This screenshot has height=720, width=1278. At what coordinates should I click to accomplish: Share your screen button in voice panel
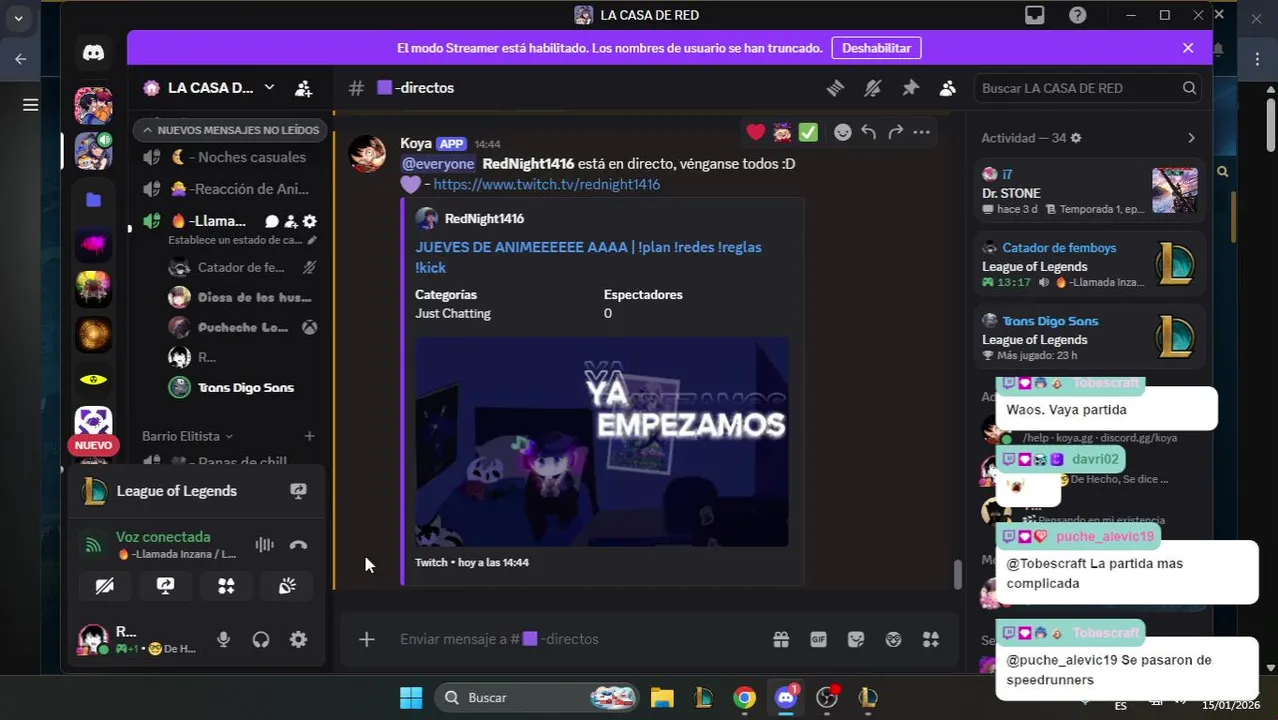point(166,586)
